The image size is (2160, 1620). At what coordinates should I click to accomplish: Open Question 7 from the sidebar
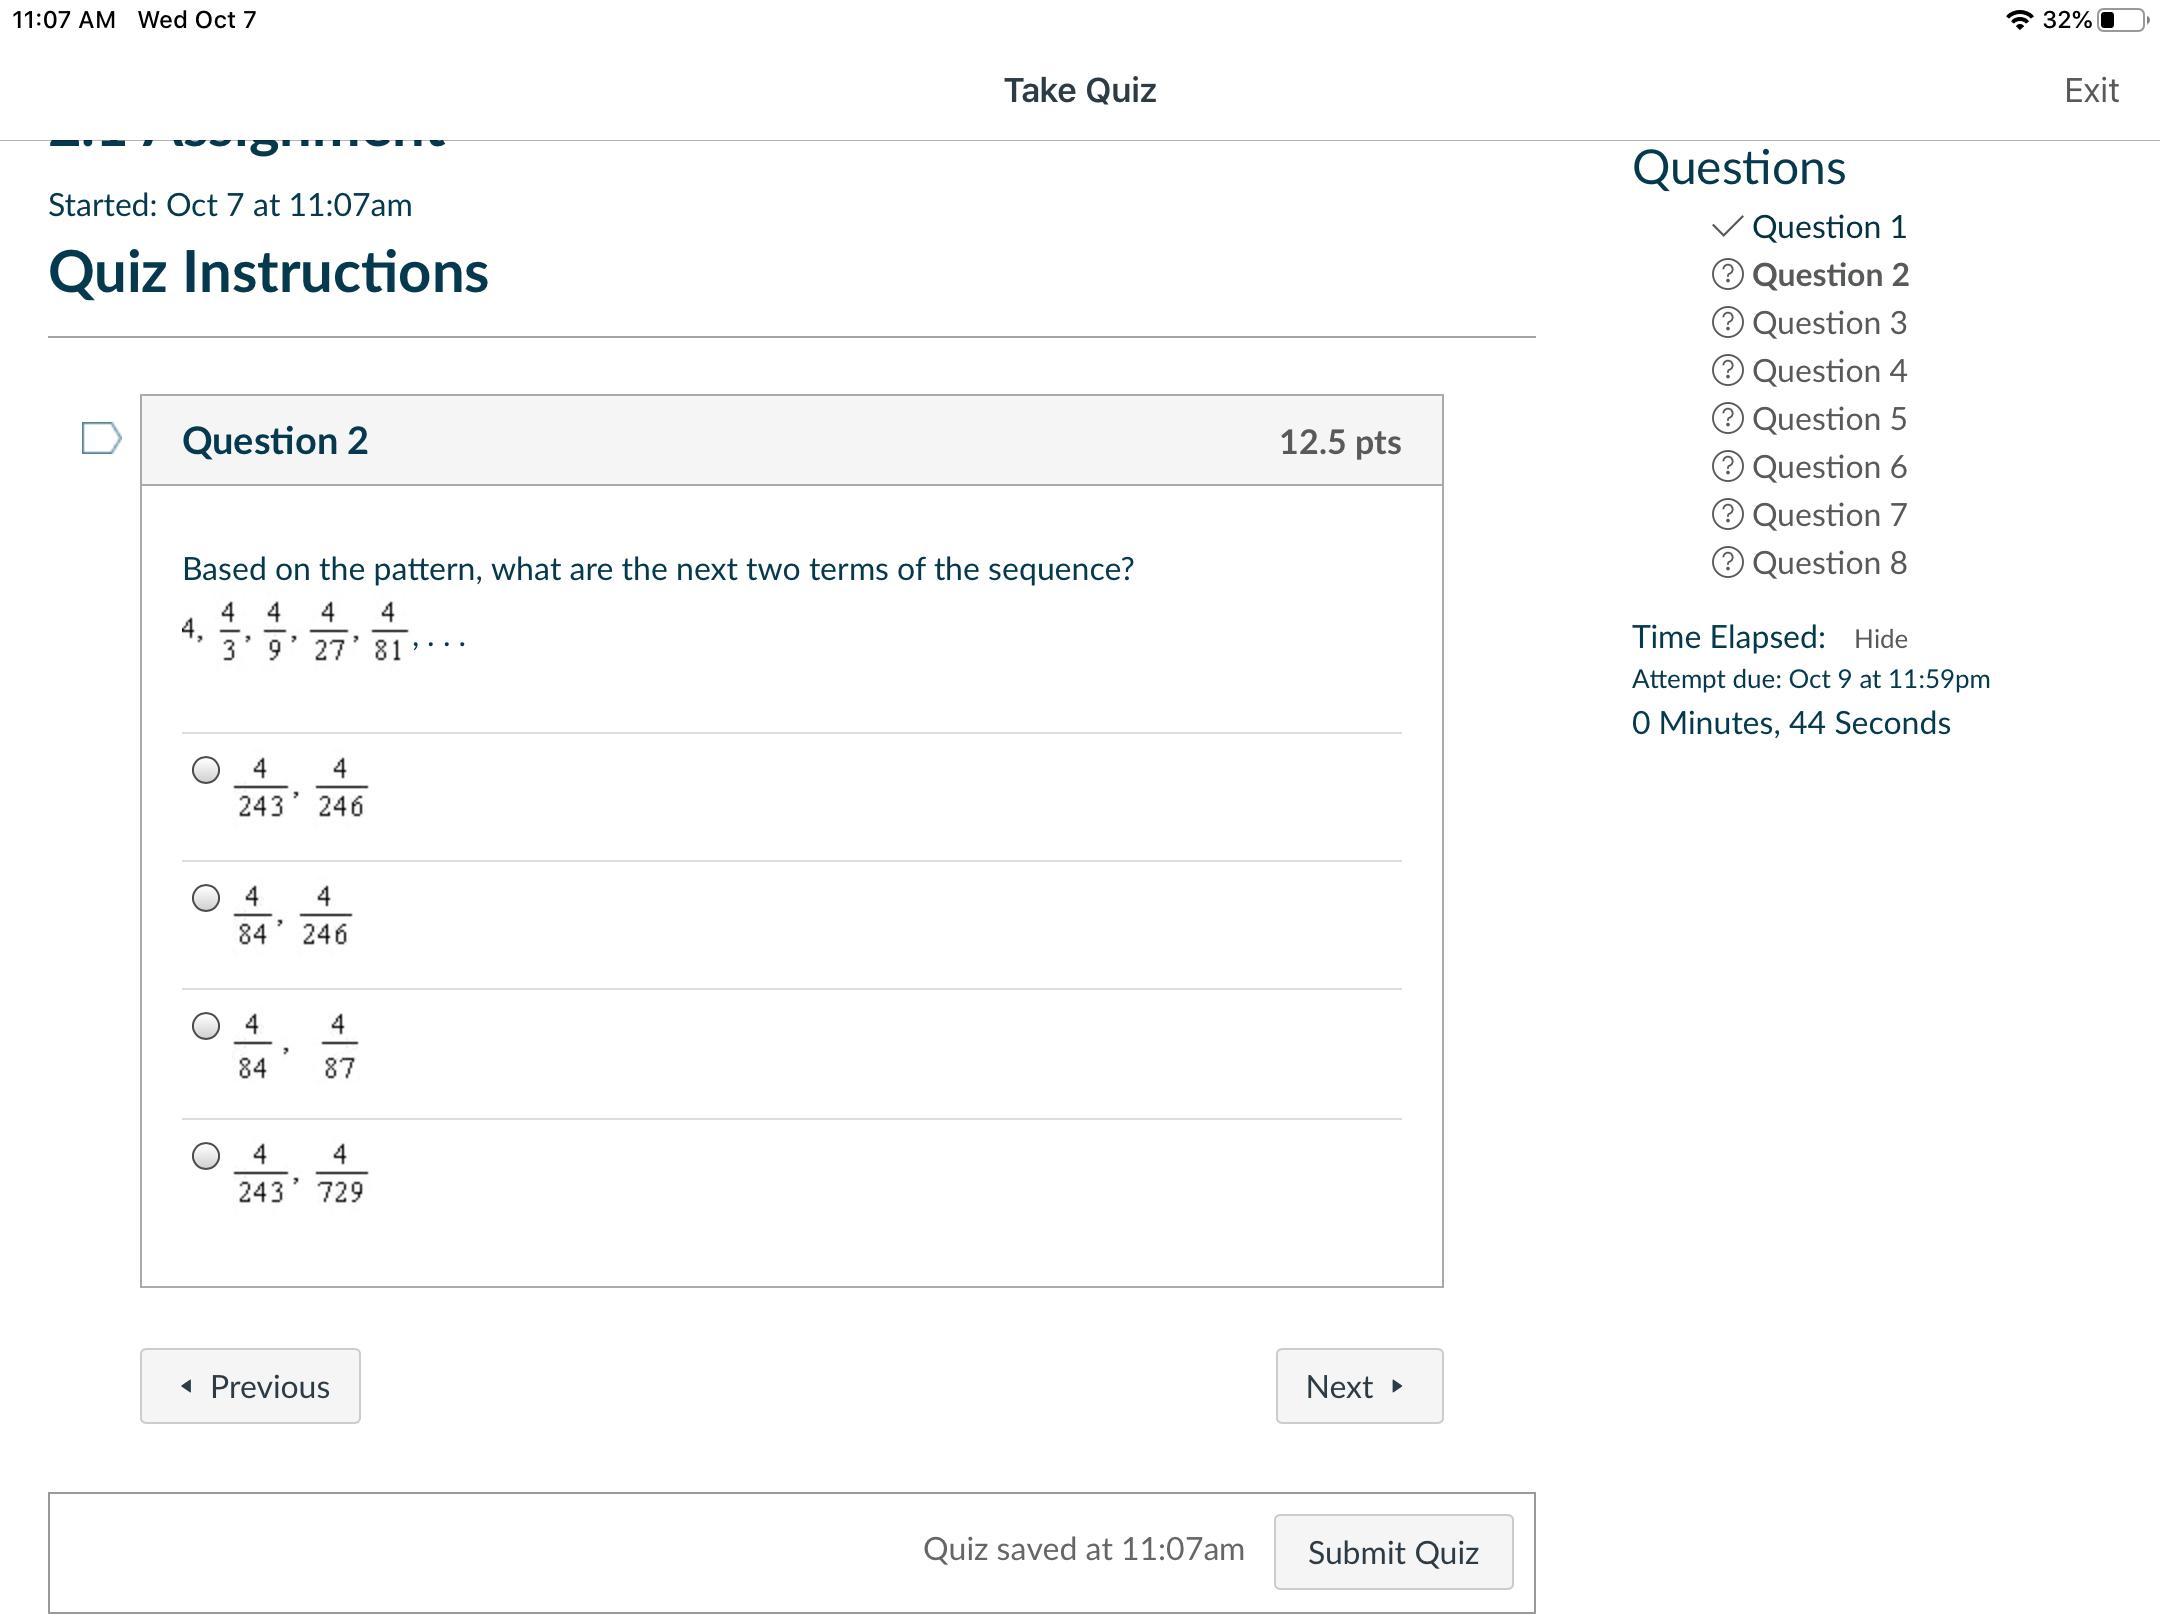tap(1829, 515)
